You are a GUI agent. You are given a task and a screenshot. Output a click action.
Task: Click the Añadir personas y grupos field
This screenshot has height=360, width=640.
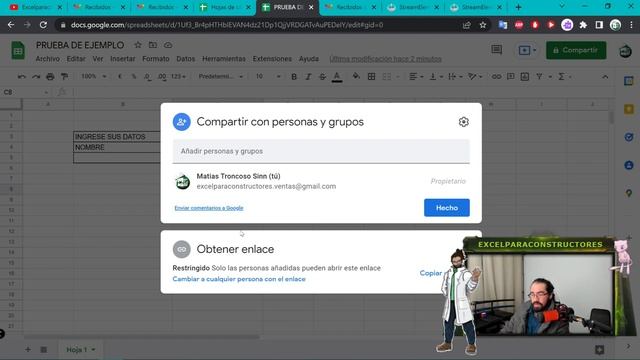tap(321, 151)
